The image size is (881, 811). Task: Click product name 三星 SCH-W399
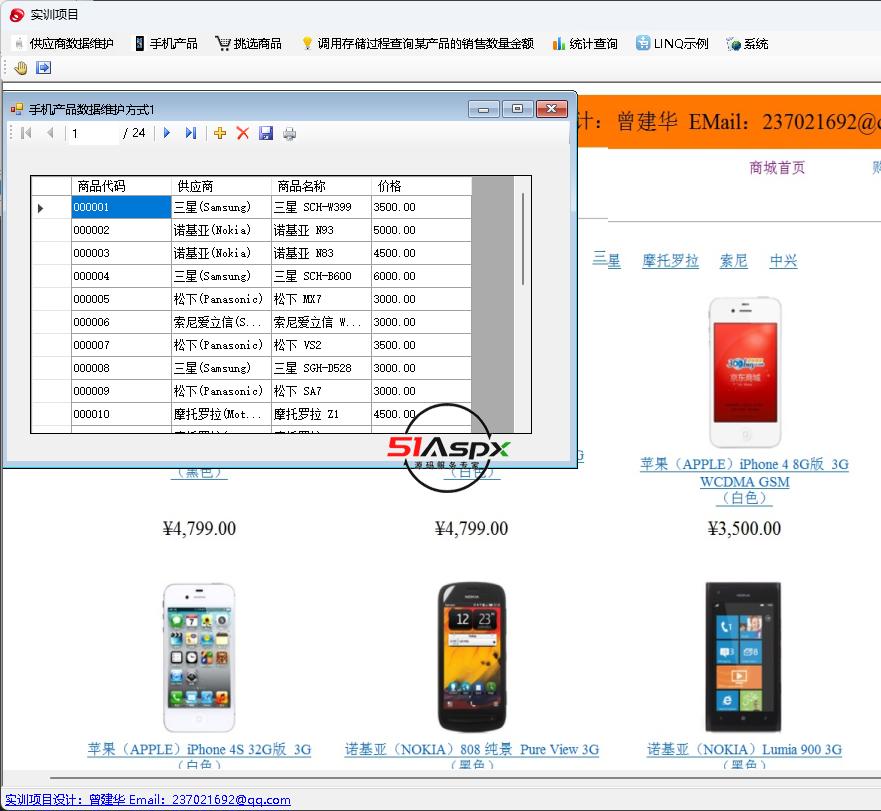(x=321, y=207)
